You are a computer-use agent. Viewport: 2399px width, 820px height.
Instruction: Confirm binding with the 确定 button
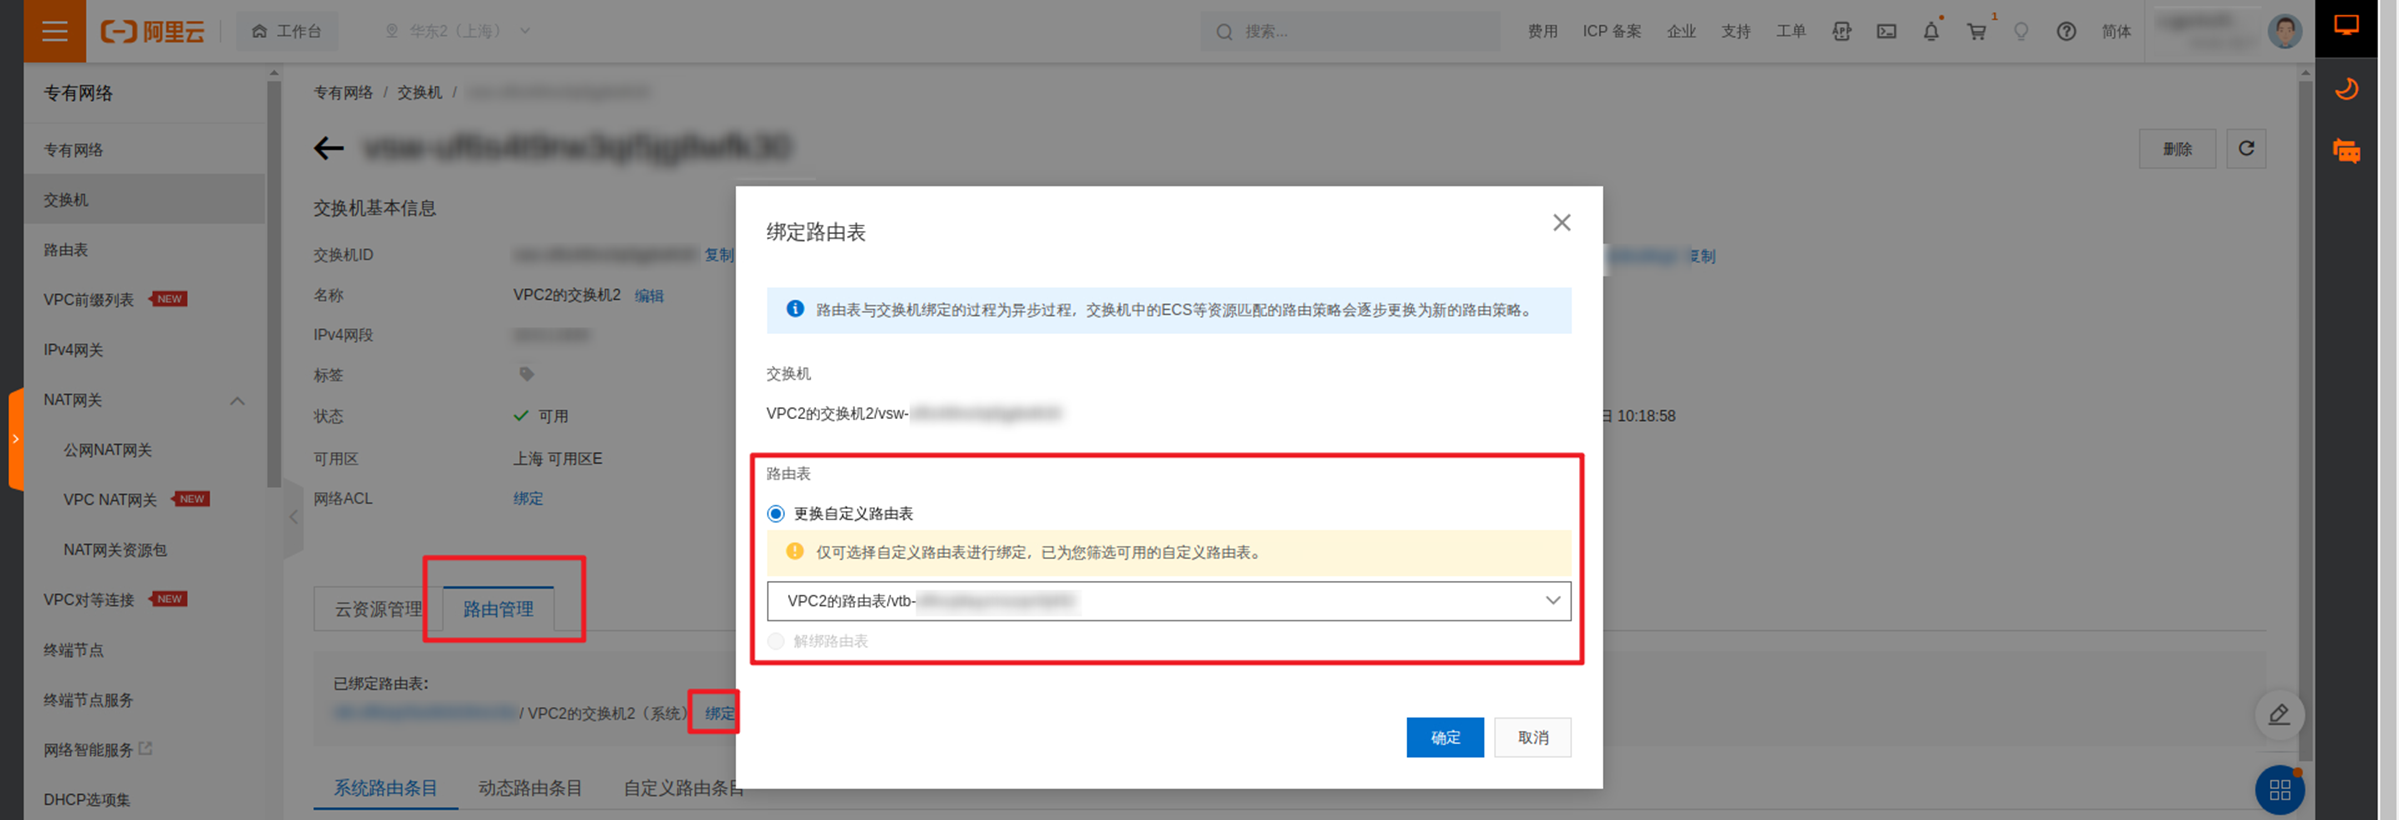coord(1444,738)
